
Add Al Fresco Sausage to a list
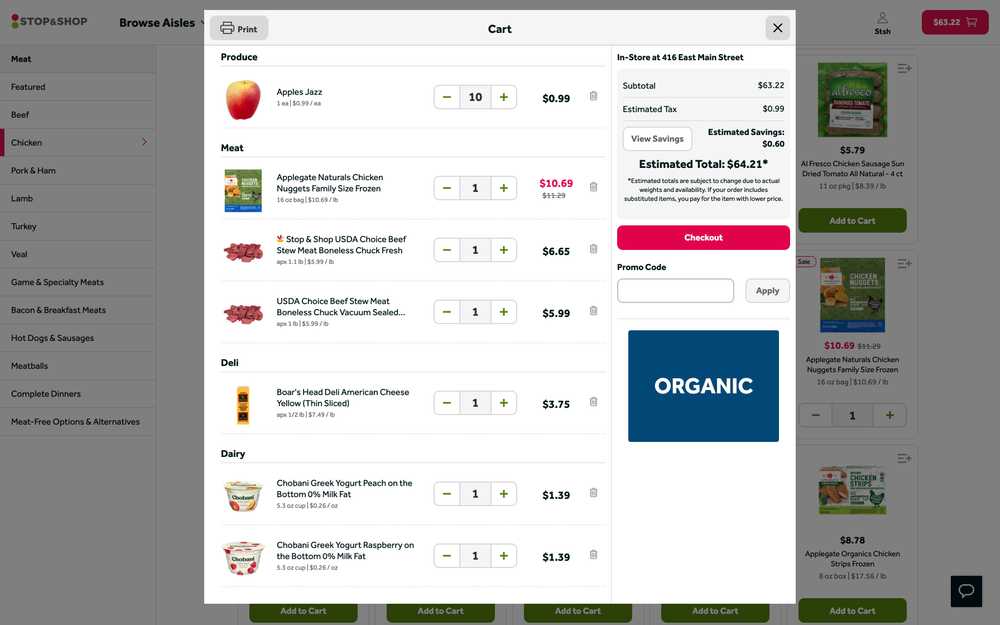(x=904, y=69)
